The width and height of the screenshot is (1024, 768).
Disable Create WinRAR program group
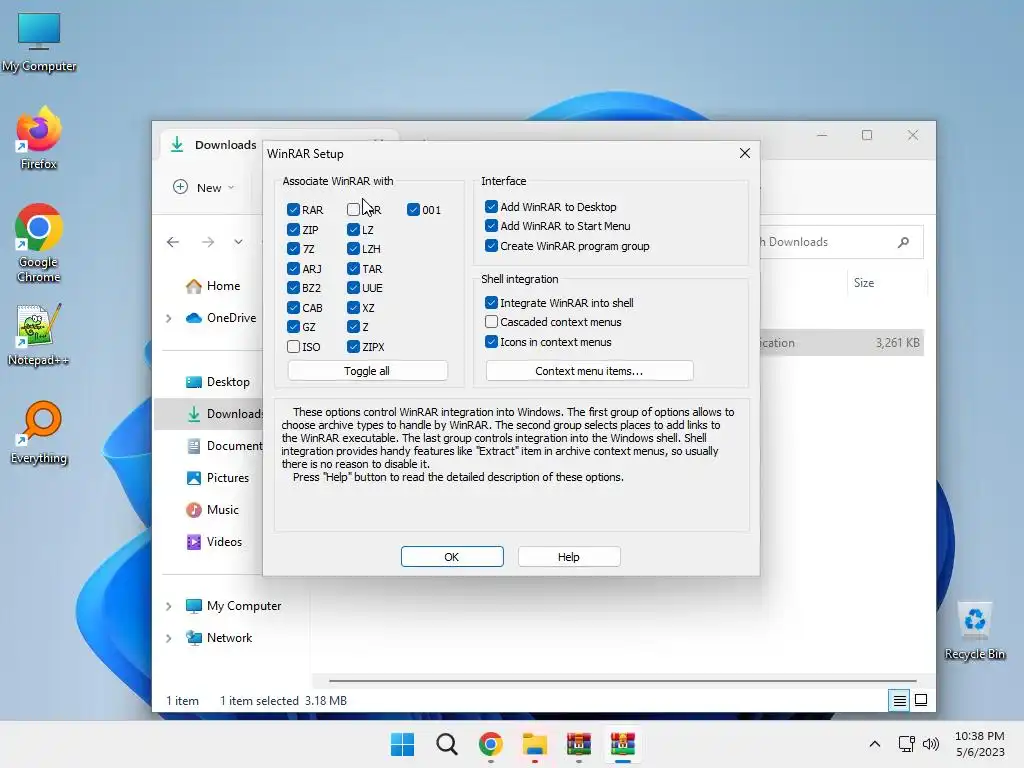pyautogui.click(x=492, y=246)
